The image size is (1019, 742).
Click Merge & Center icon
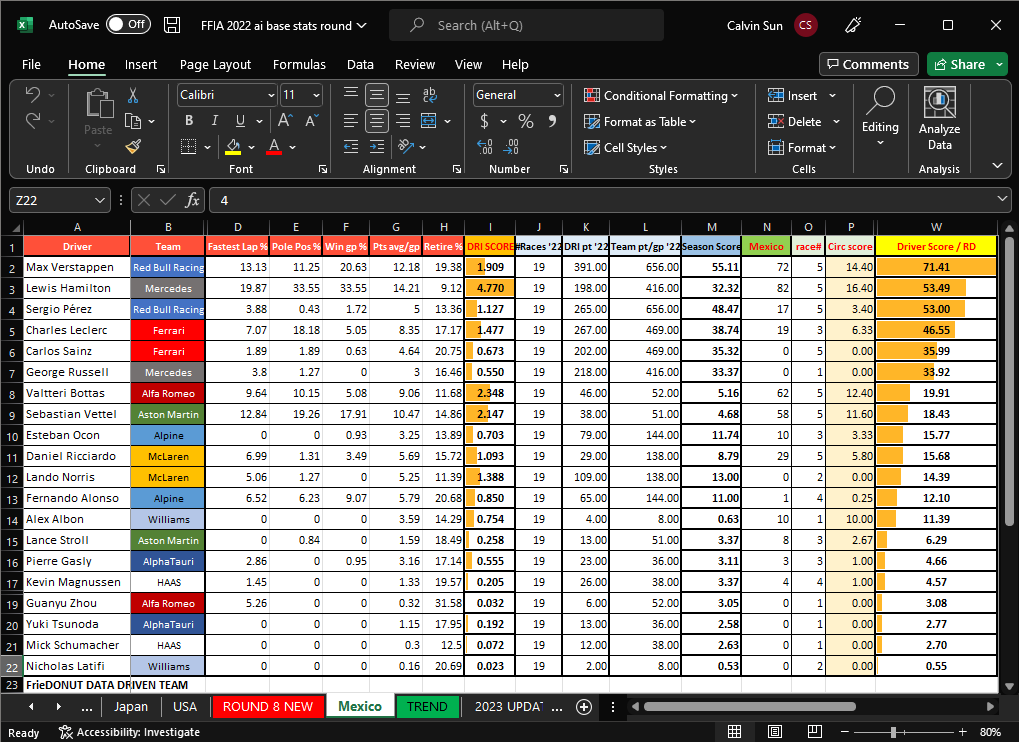(x=429, y=121)
